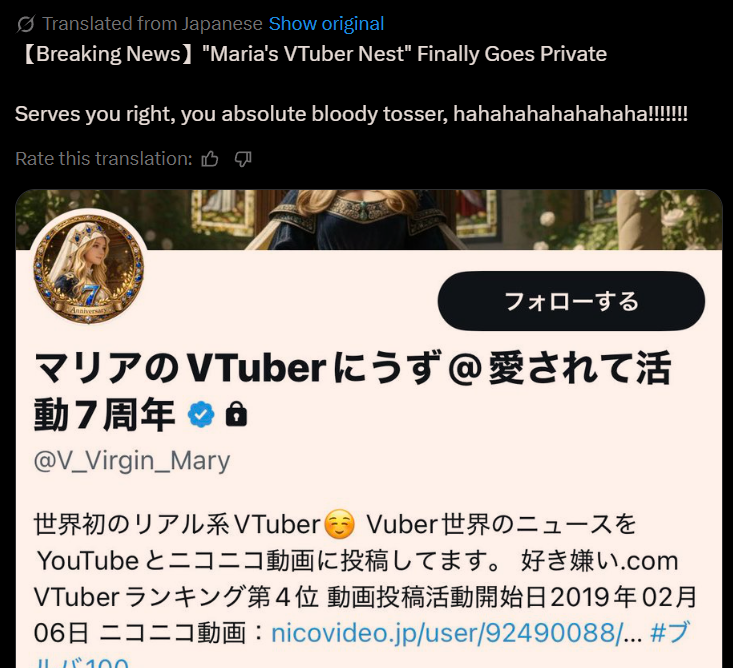The image size is (733, 668).
Task: Rate the translation with thumbs down
Action: (243, 159)
